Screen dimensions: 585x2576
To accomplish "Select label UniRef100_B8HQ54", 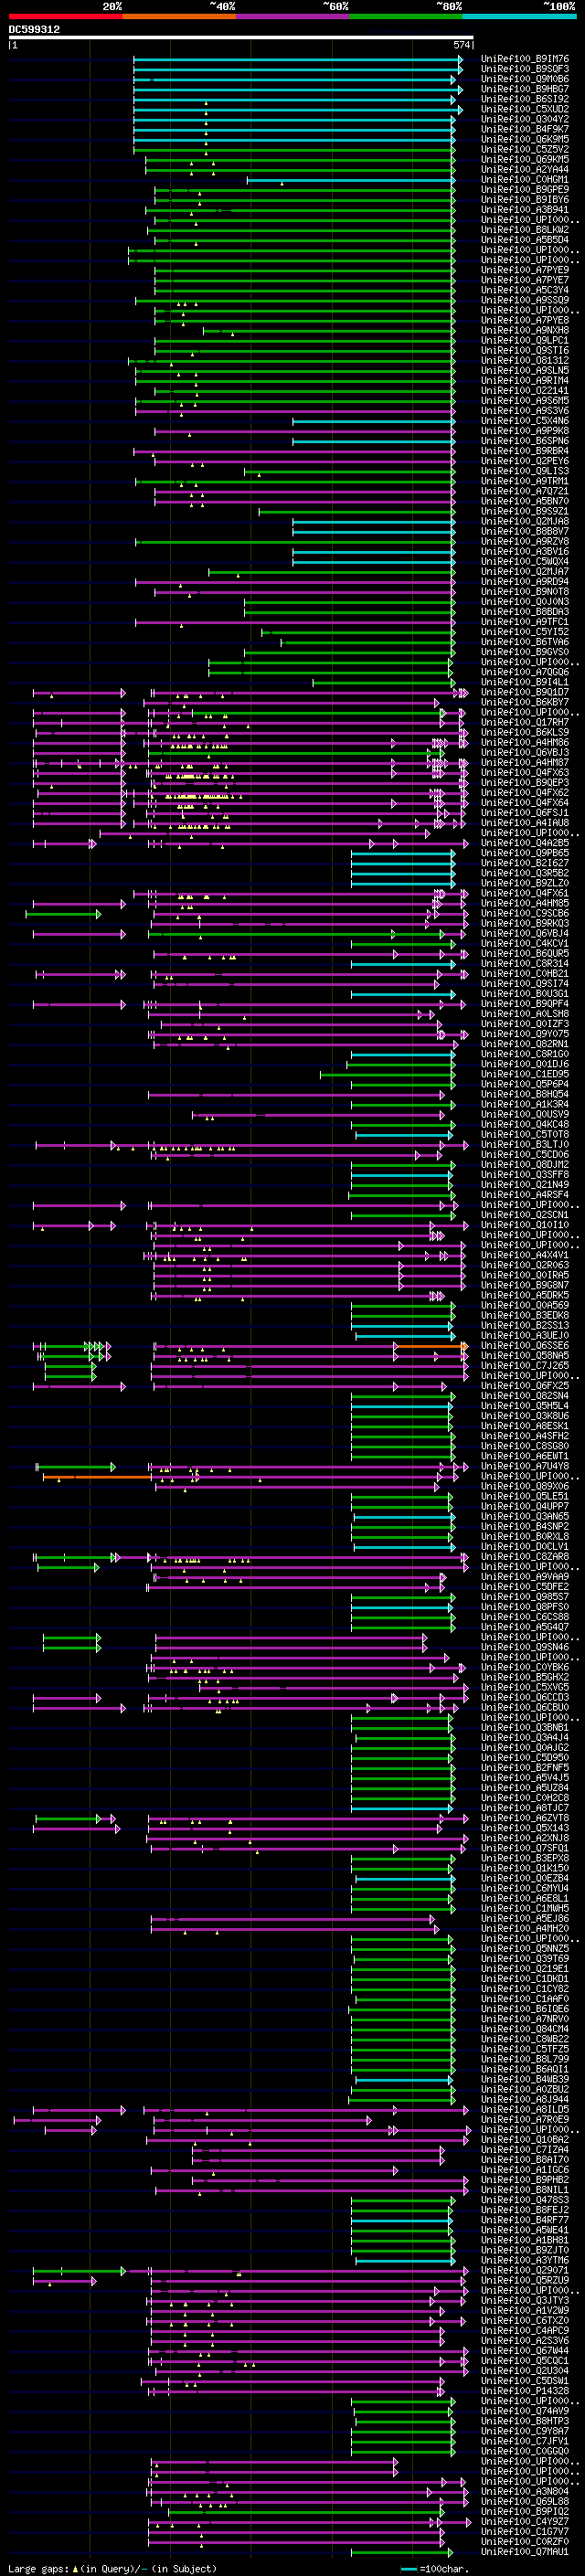I will [x=525, y=1094].
